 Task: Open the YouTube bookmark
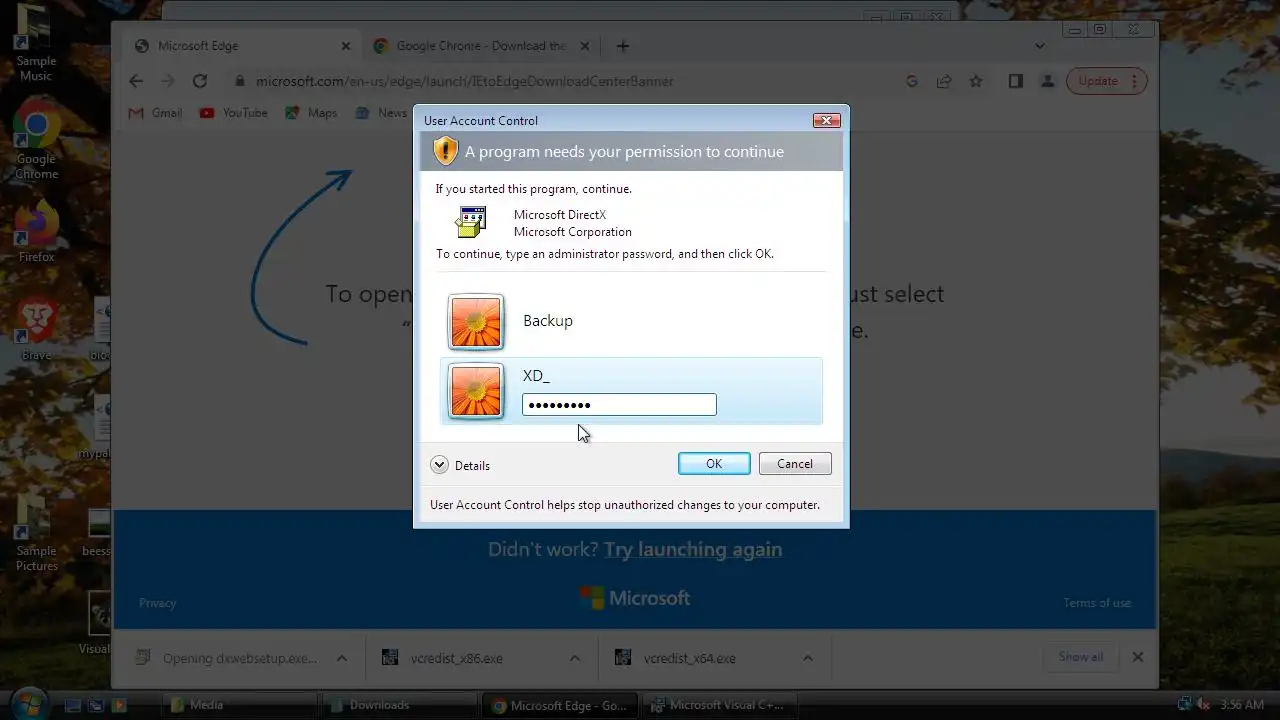(x=233, y=113)
